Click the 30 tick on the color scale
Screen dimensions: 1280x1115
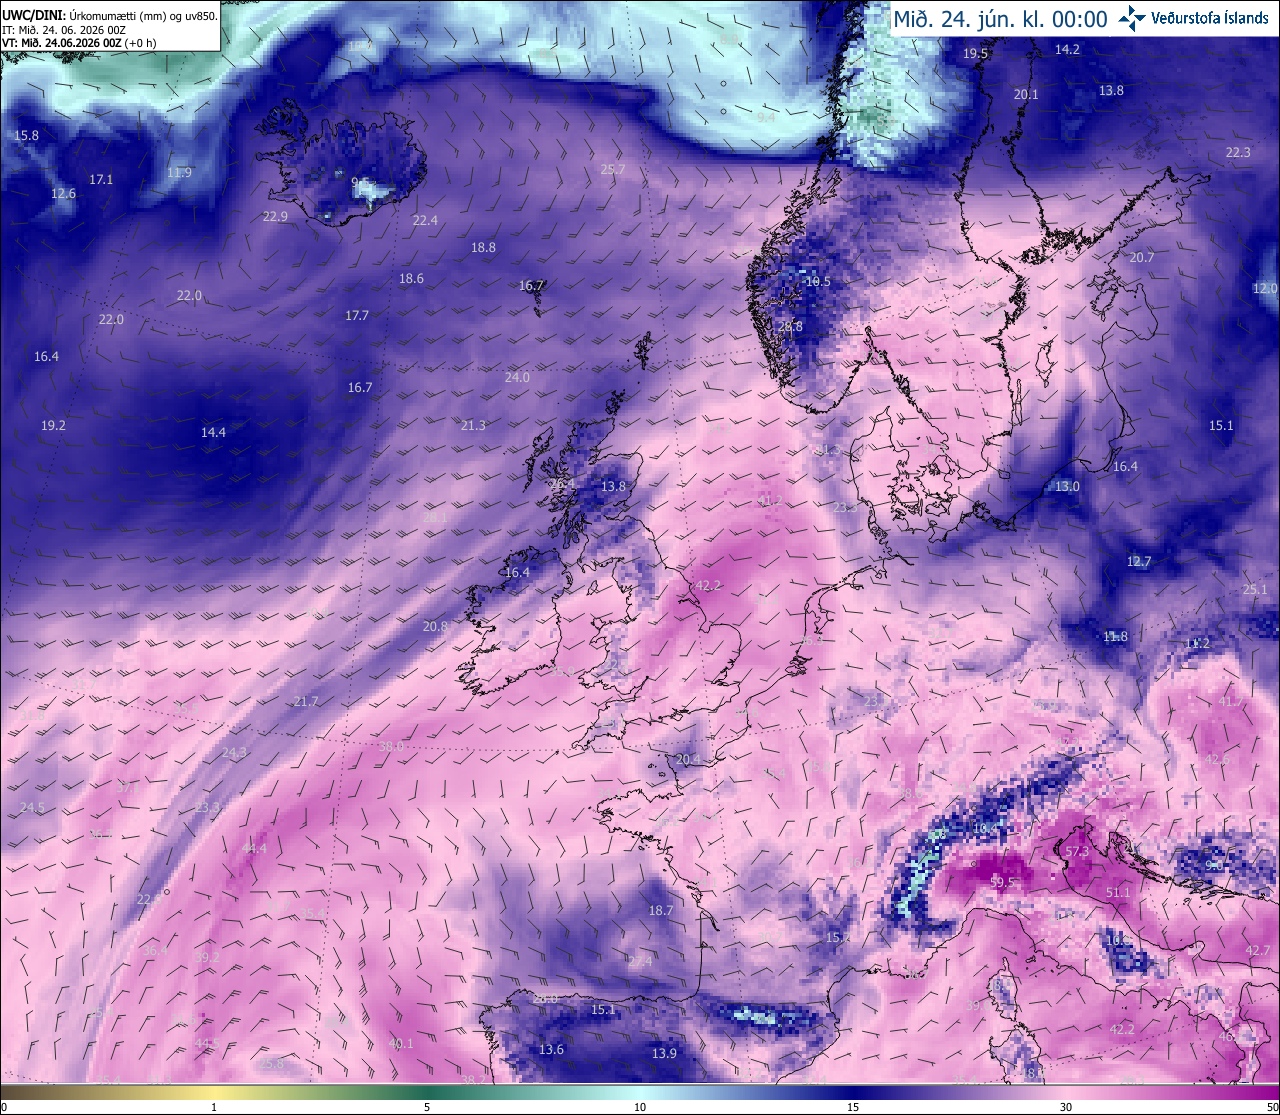[1066, 1107]
